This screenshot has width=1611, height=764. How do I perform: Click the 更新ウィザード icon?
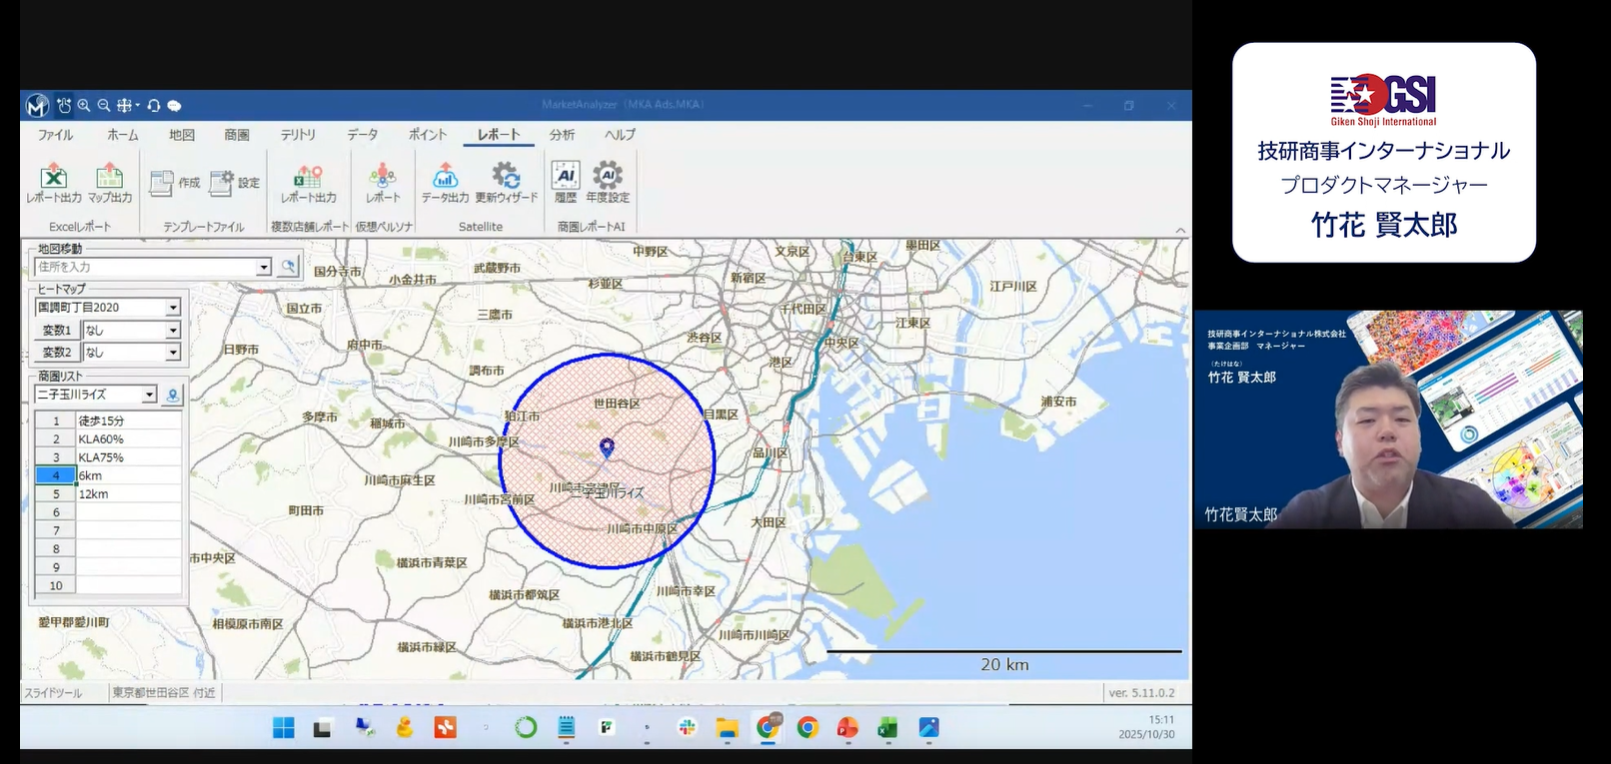tap(506, 183)
